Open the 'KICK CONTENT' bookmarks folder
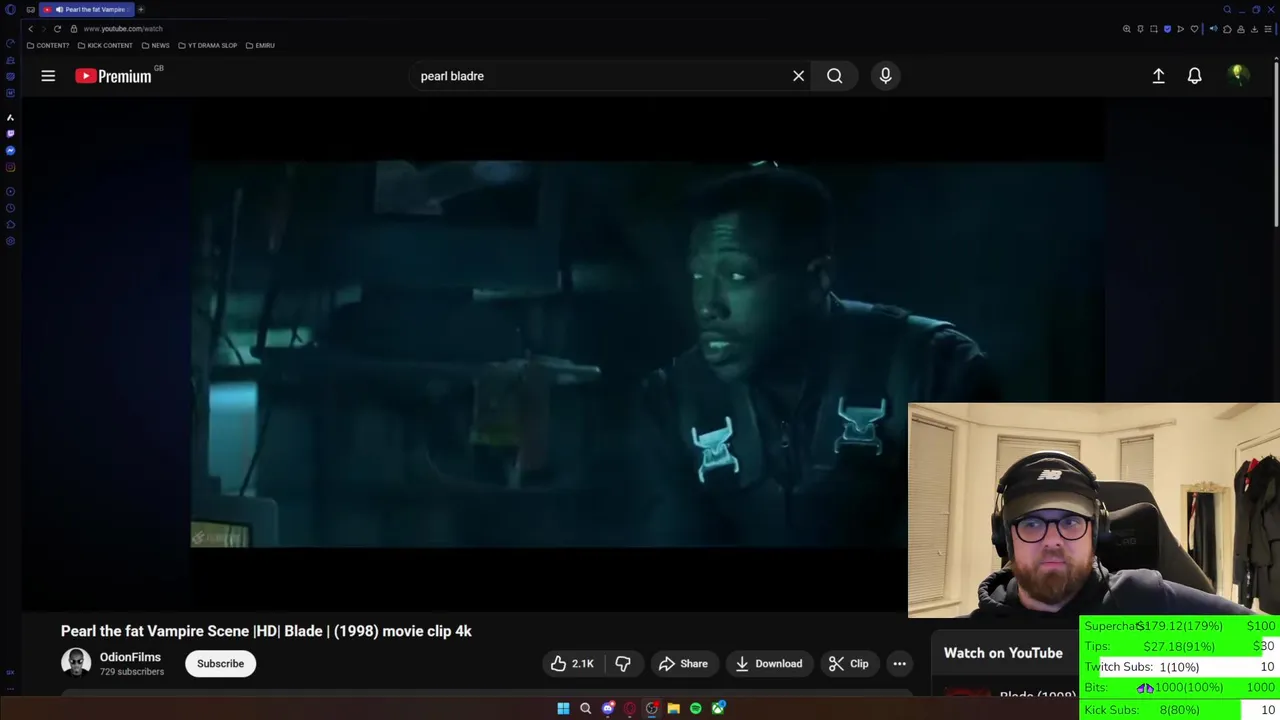Image resolution: width=1280 pixels, height=720 pixels. pos(104,45)
